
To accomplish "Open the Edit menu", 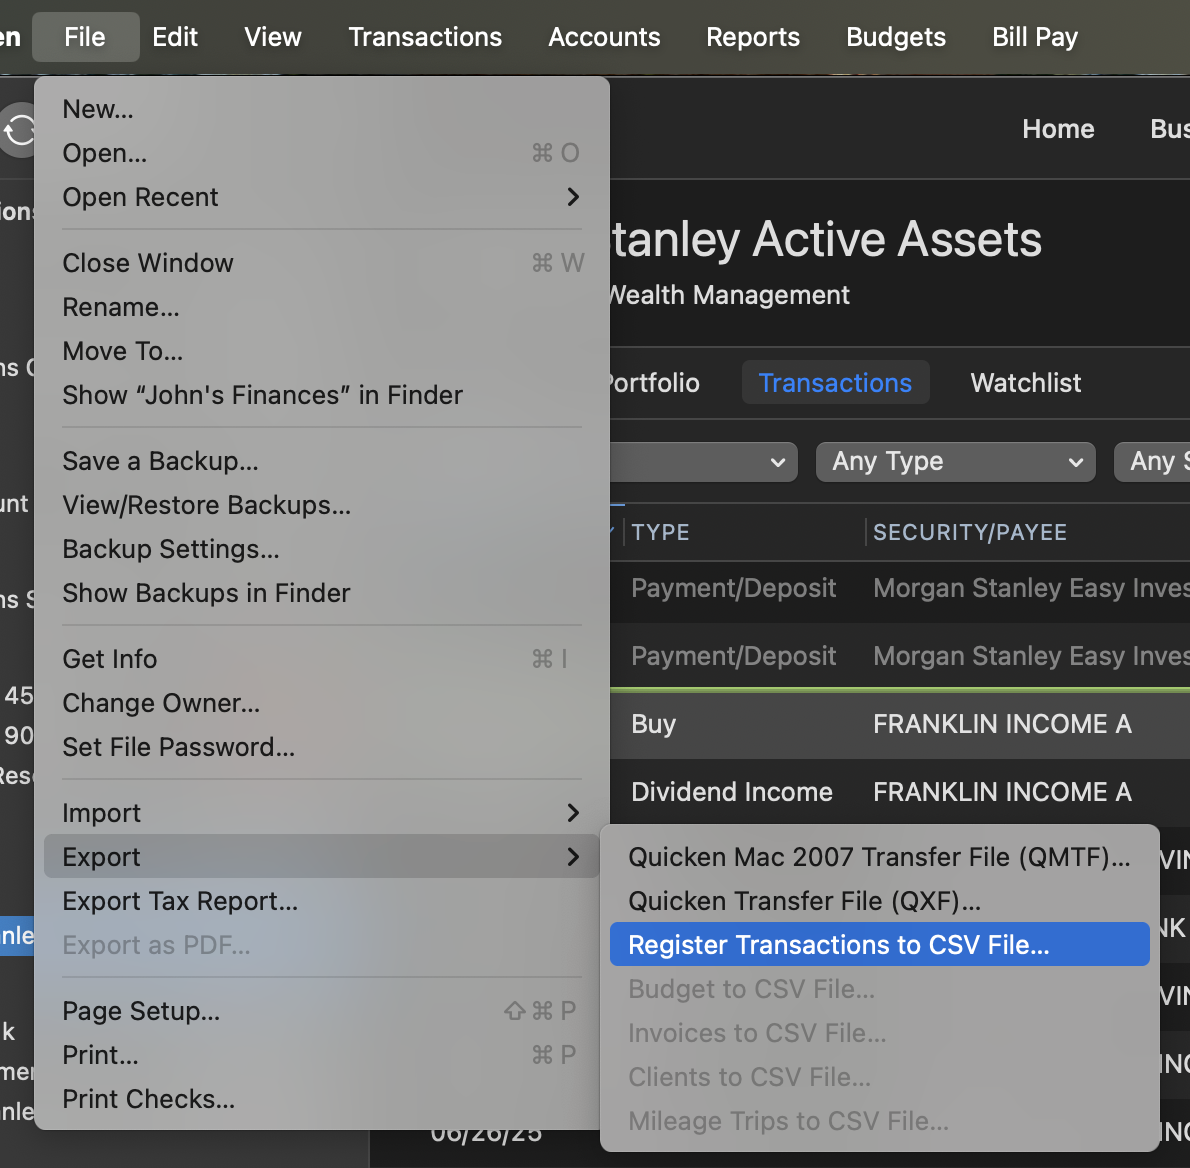I will click(175, 36).
